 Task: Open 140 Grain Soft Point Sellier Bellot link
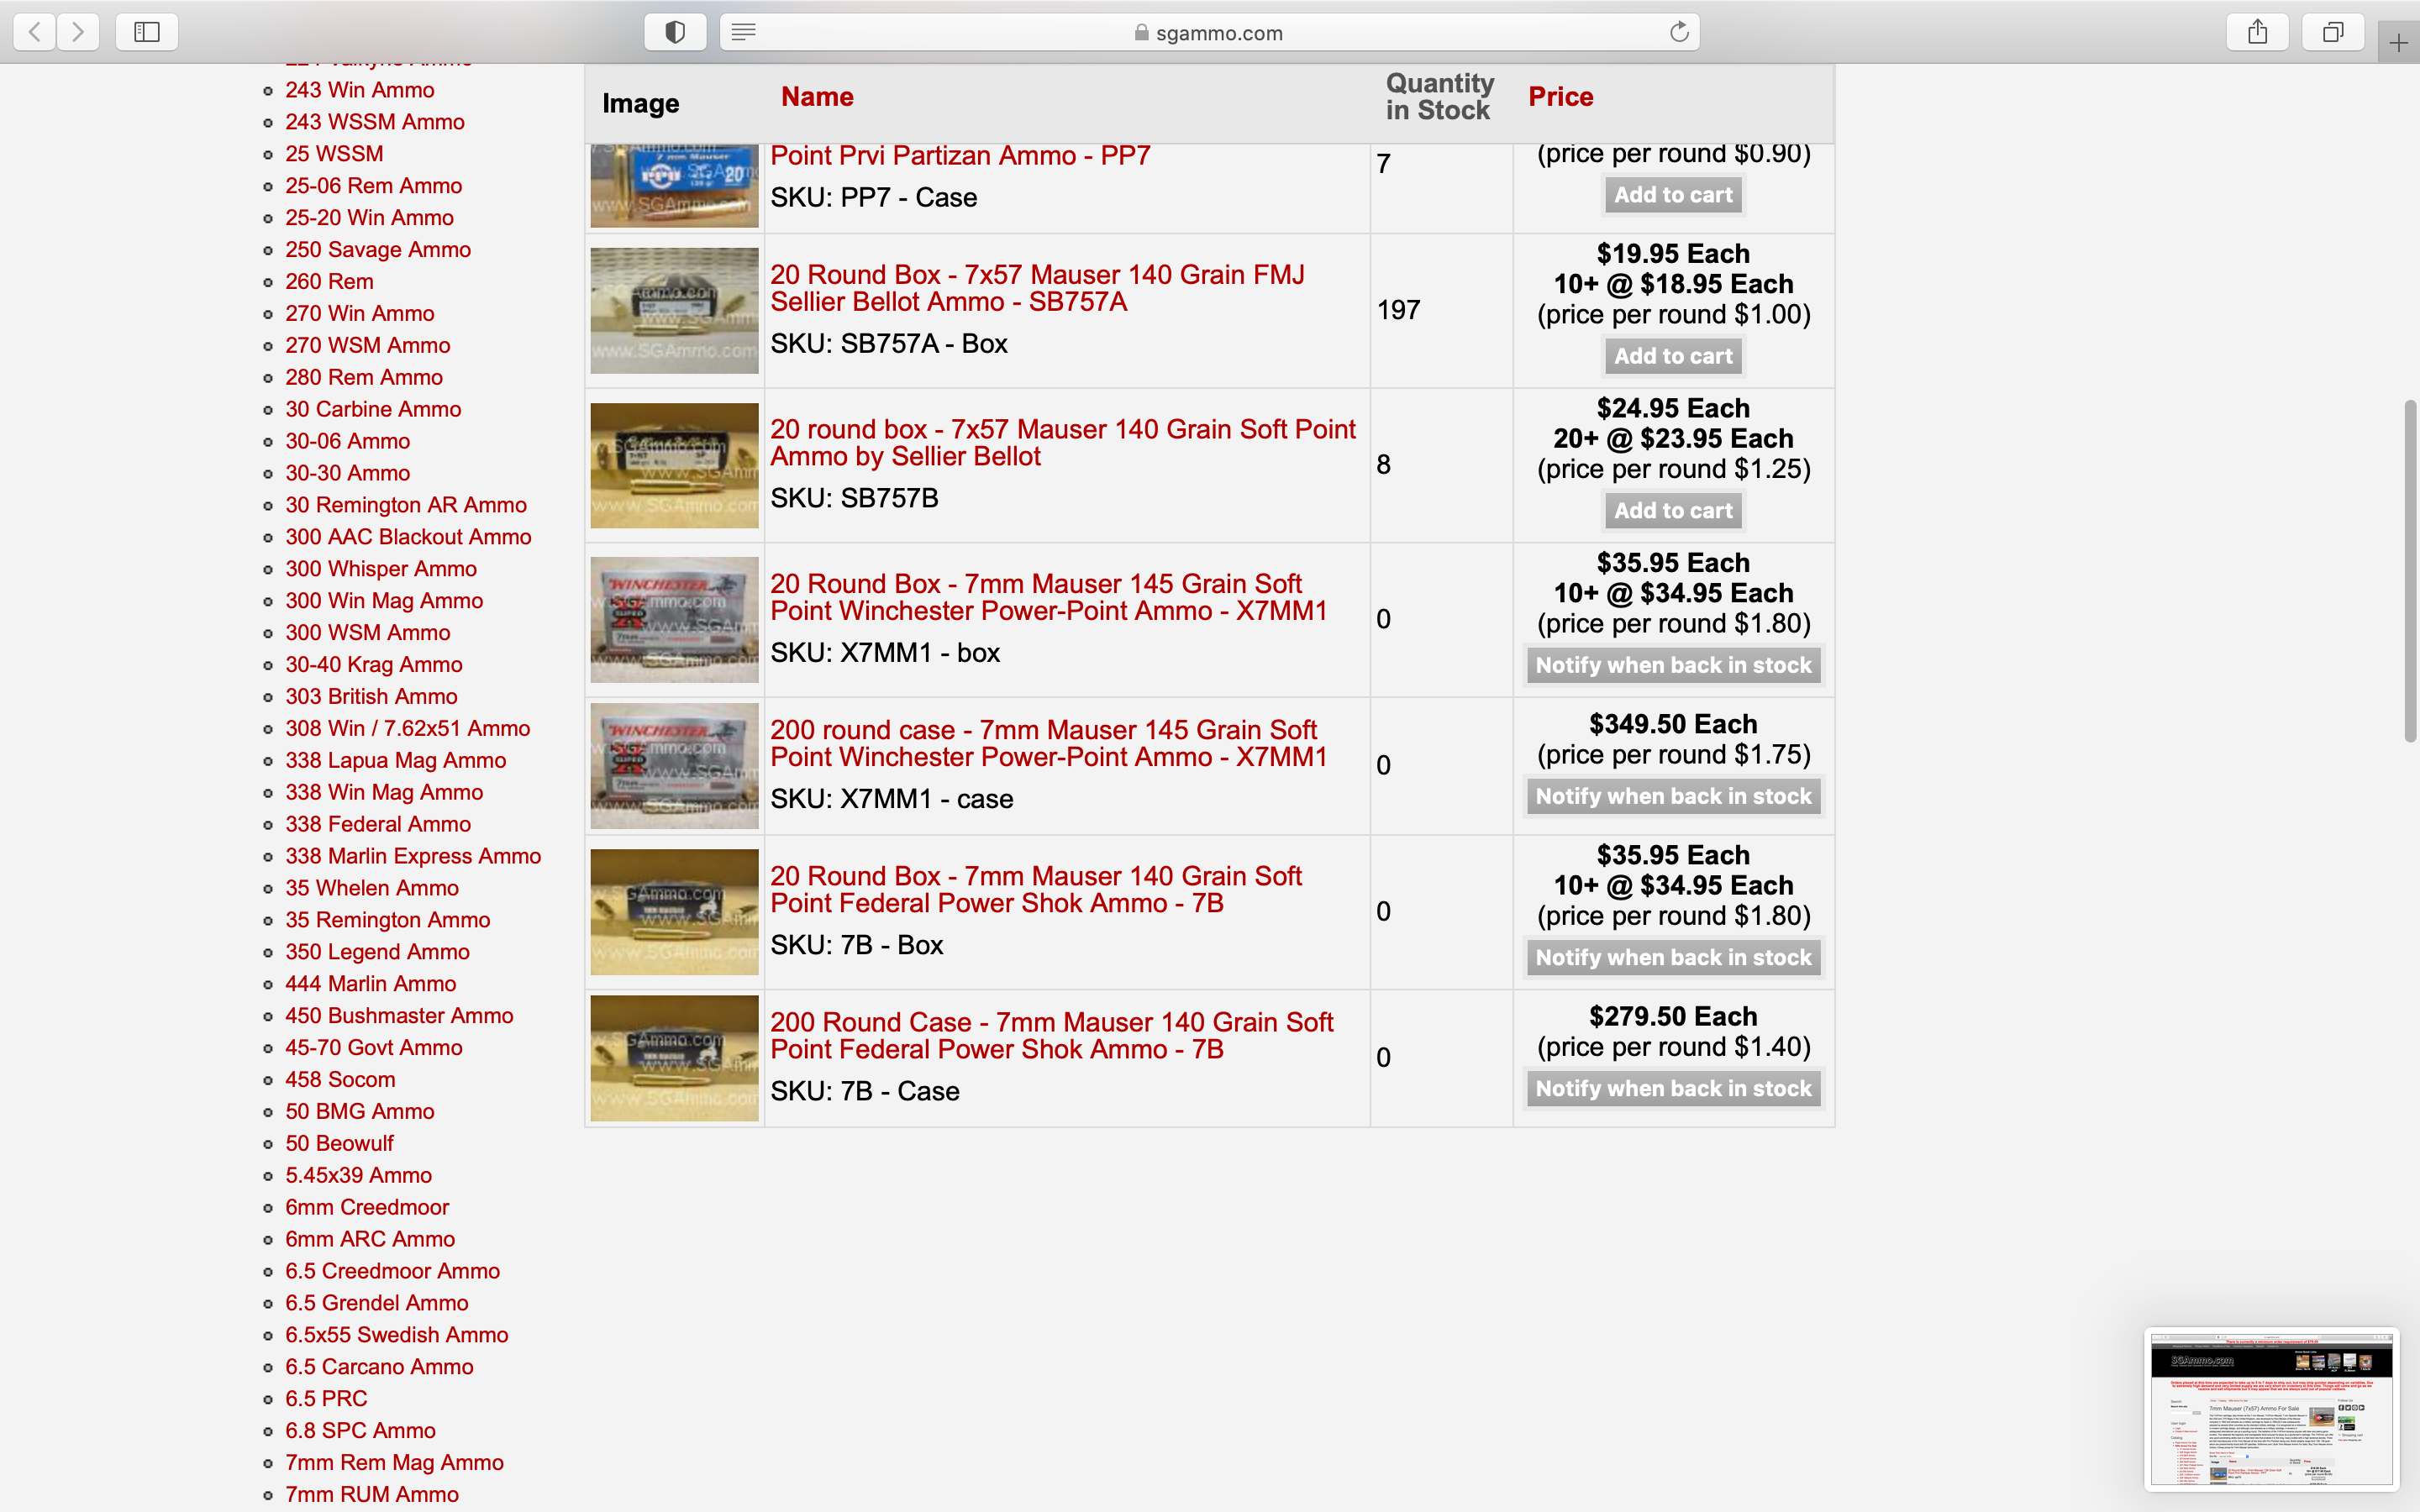(1063, 443)
